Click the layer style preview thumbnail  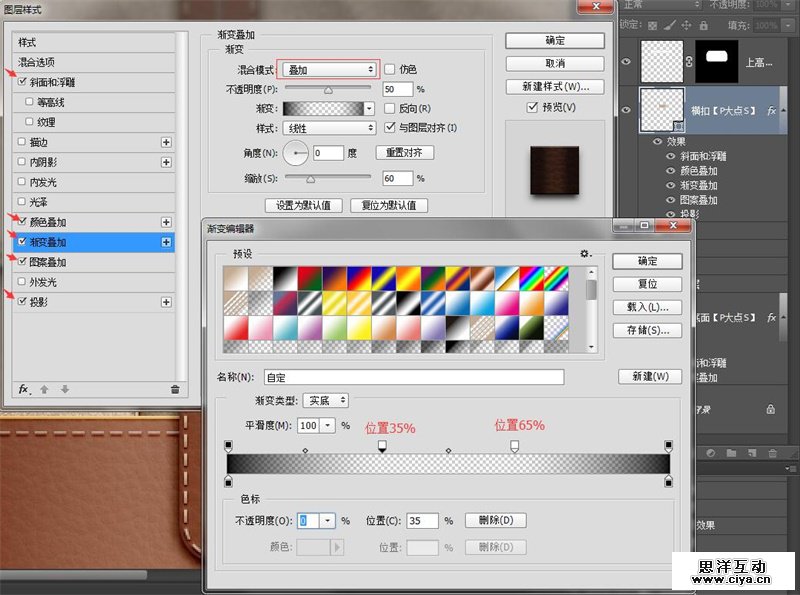click(x=556, y=171)
